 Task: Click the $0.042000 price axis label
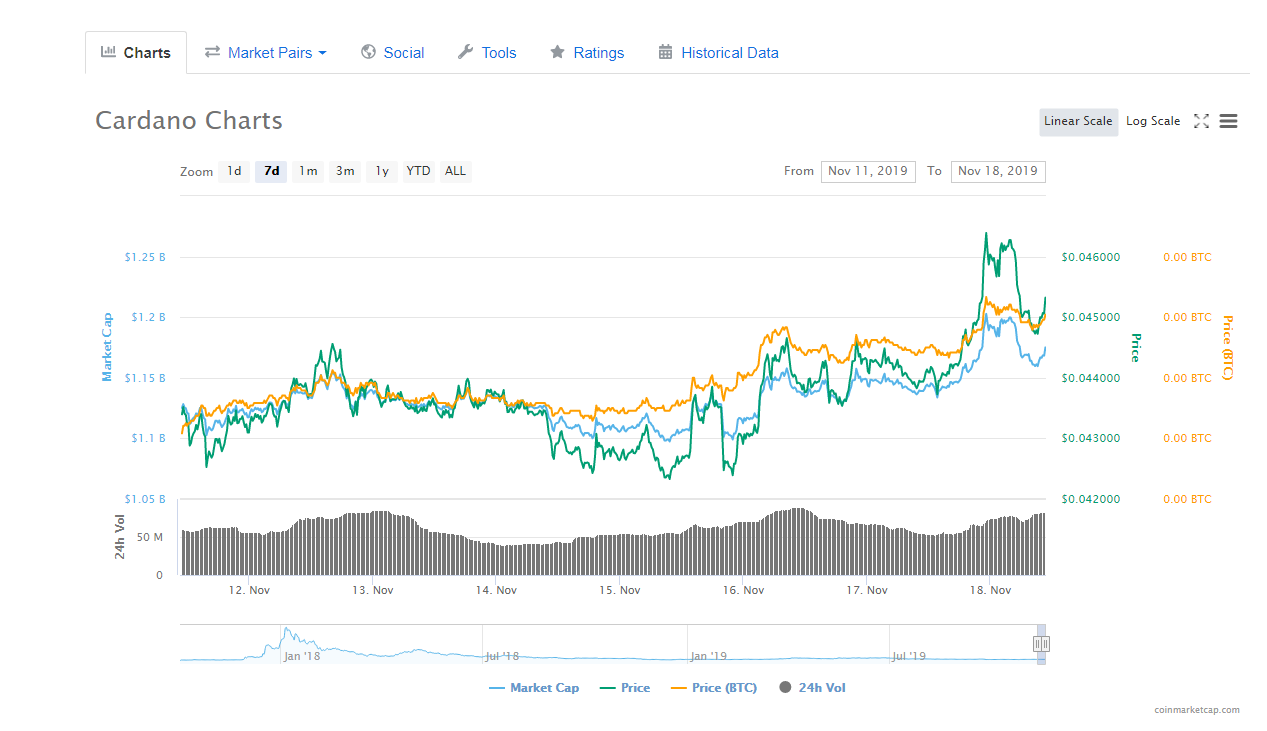pos(1090,499)
